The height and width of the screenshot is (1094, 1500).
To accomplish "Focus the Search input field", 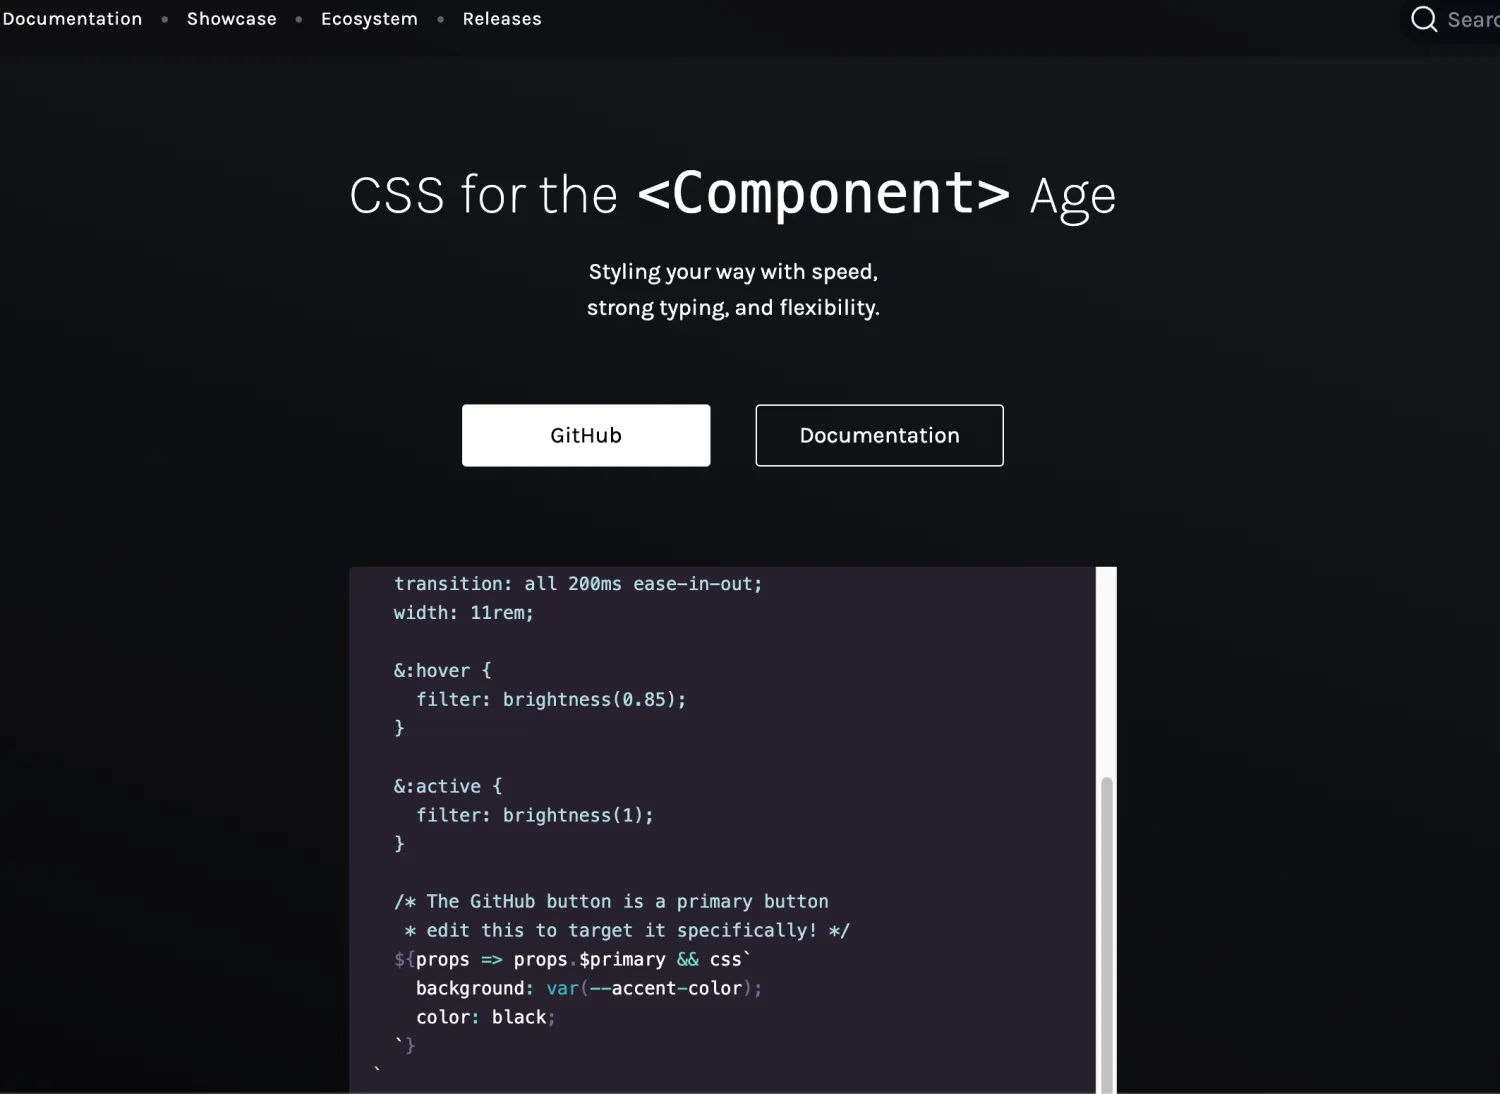I will pos(1472,20).
